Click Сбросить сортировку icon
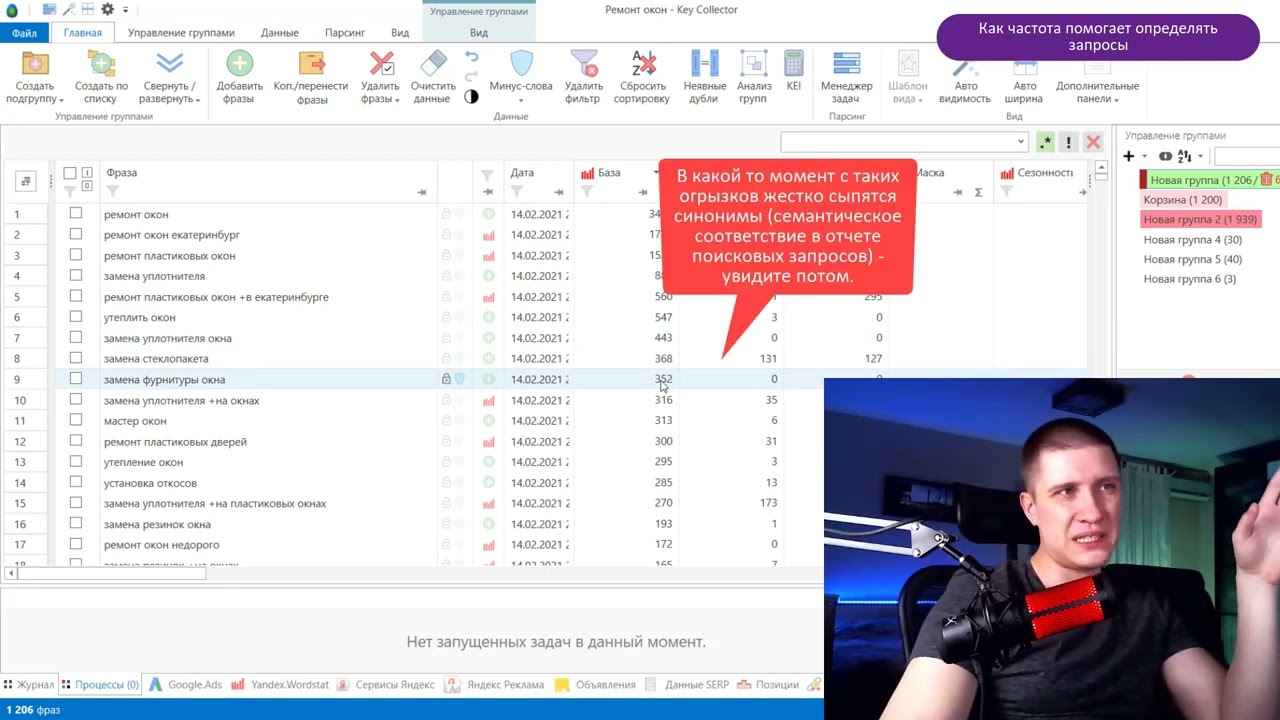 642,64
